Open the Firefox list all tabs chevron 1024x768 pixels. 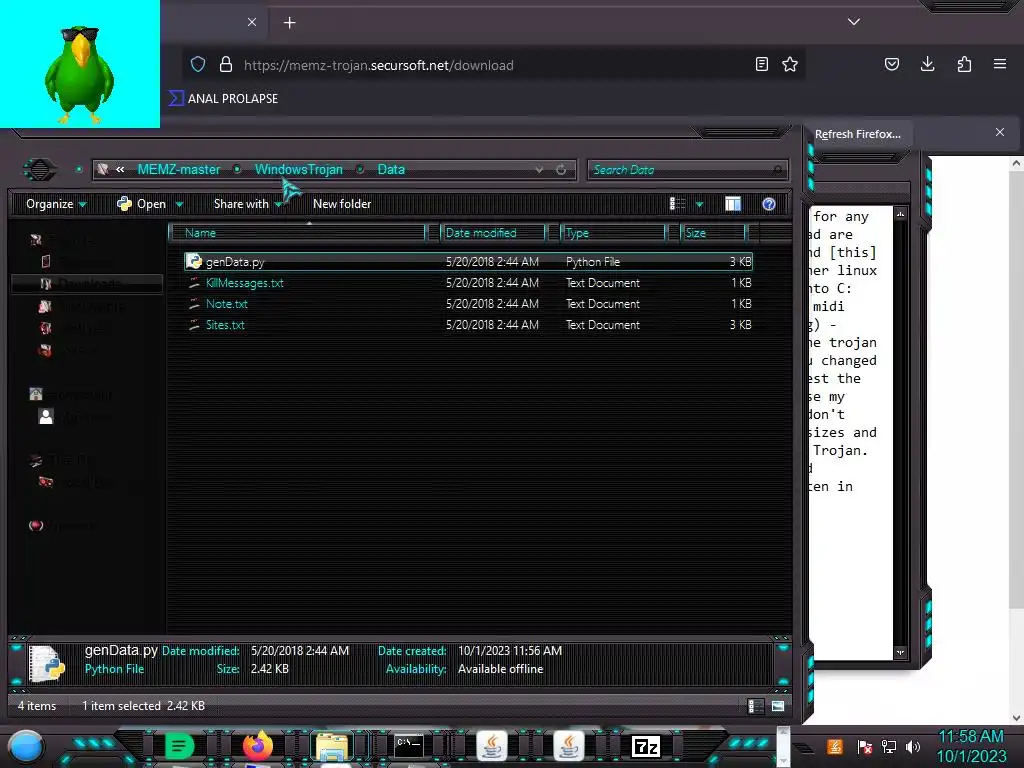pos(854,22)
